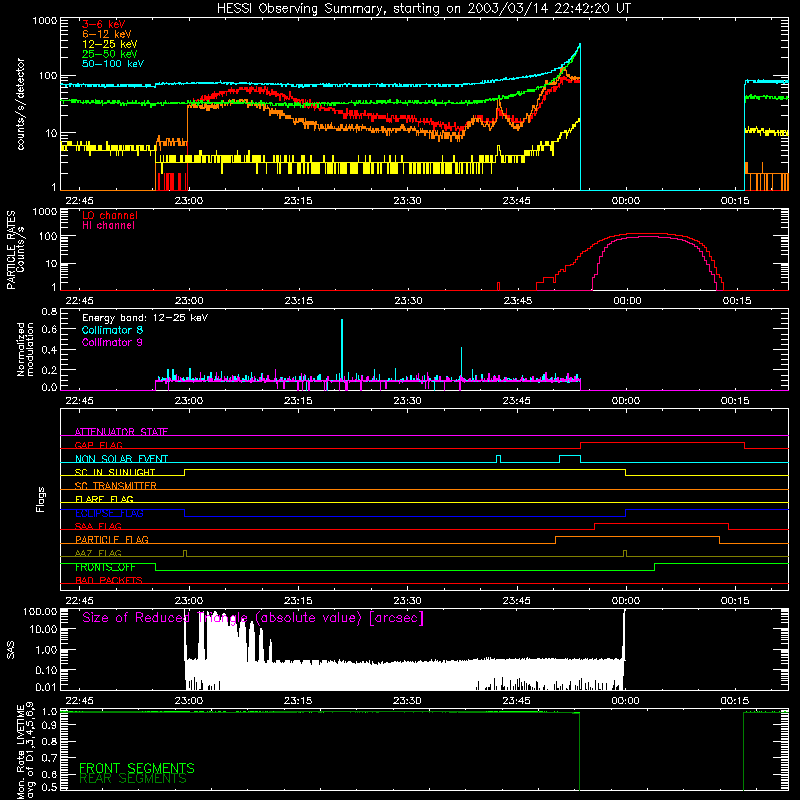Click the 23:30 tick under the Flags panel
This screenshot has width=800, height=800.
click(x=407, y=601)
